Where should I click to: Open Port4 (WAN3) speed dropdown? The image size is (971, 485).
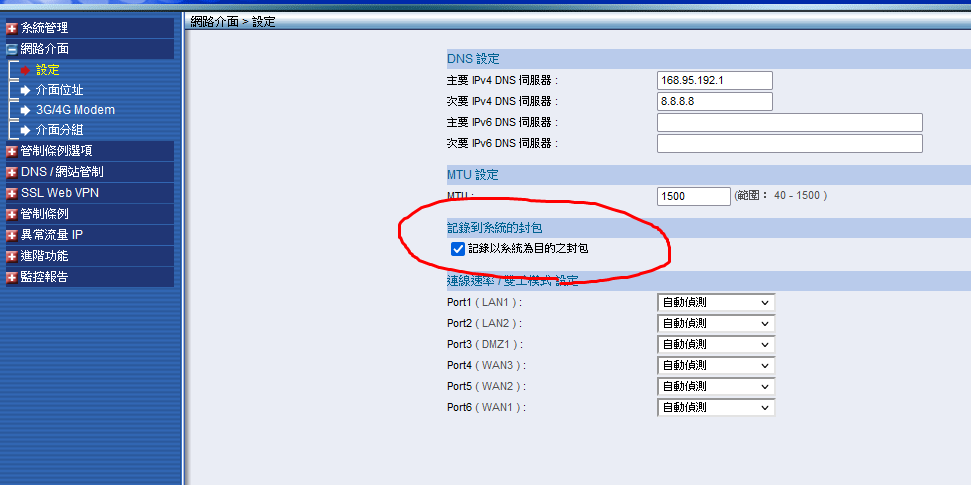coord(715,365)
